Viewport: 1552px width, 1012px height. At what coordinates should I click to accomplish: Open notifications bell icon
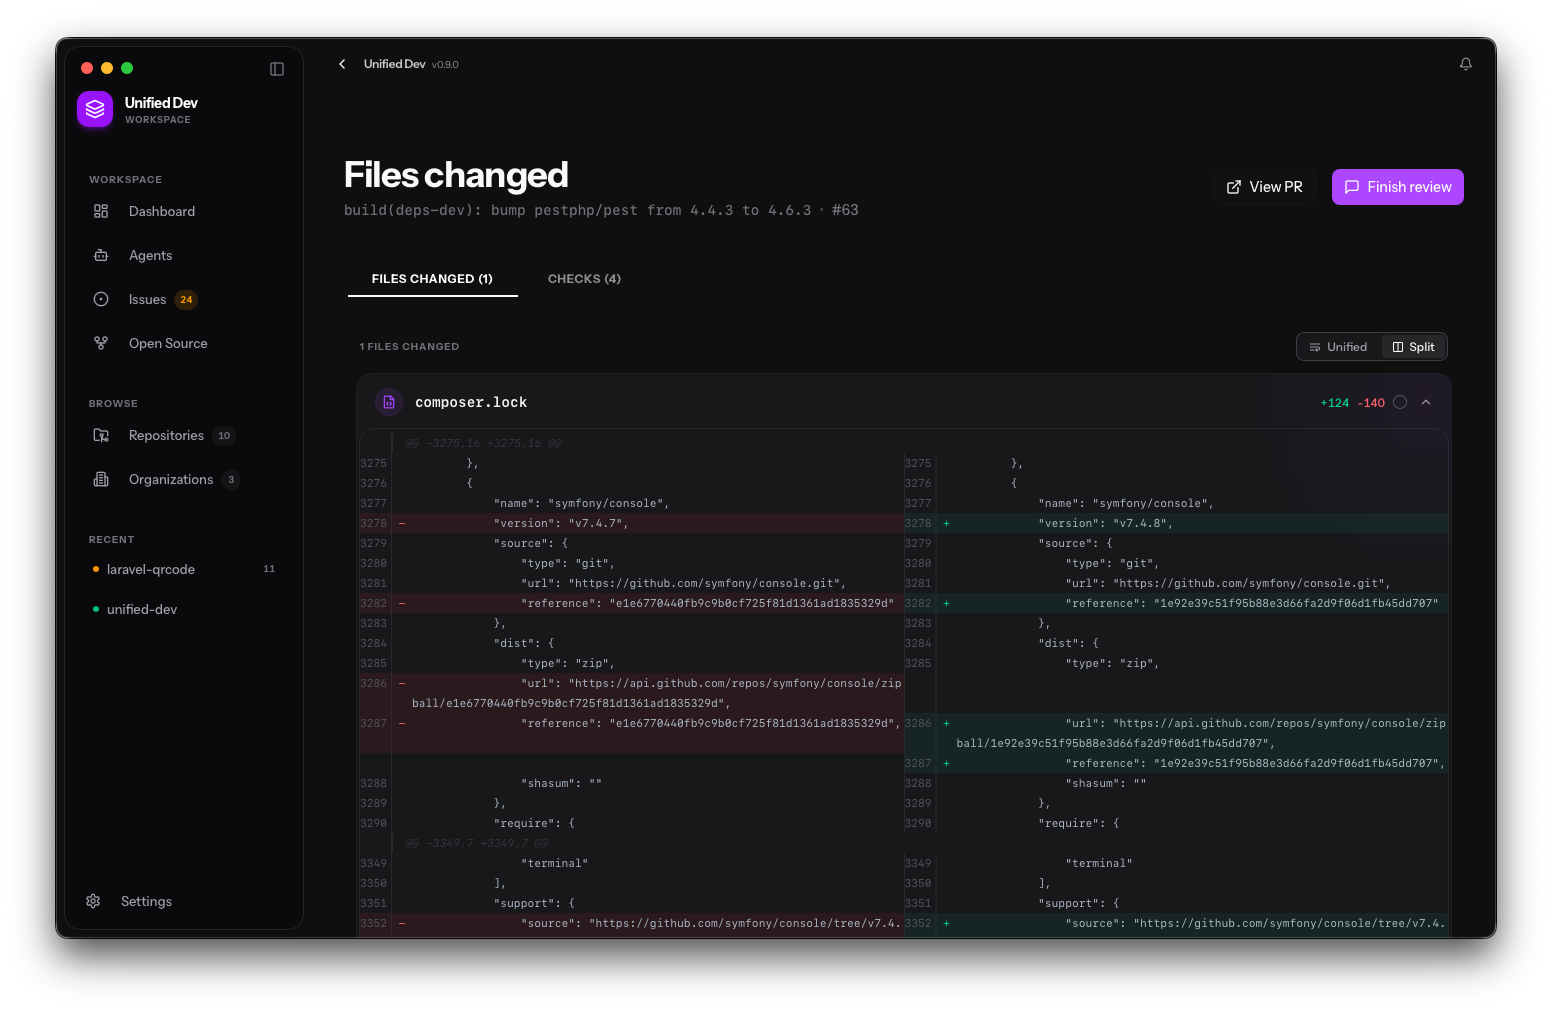click(1465, 64)
